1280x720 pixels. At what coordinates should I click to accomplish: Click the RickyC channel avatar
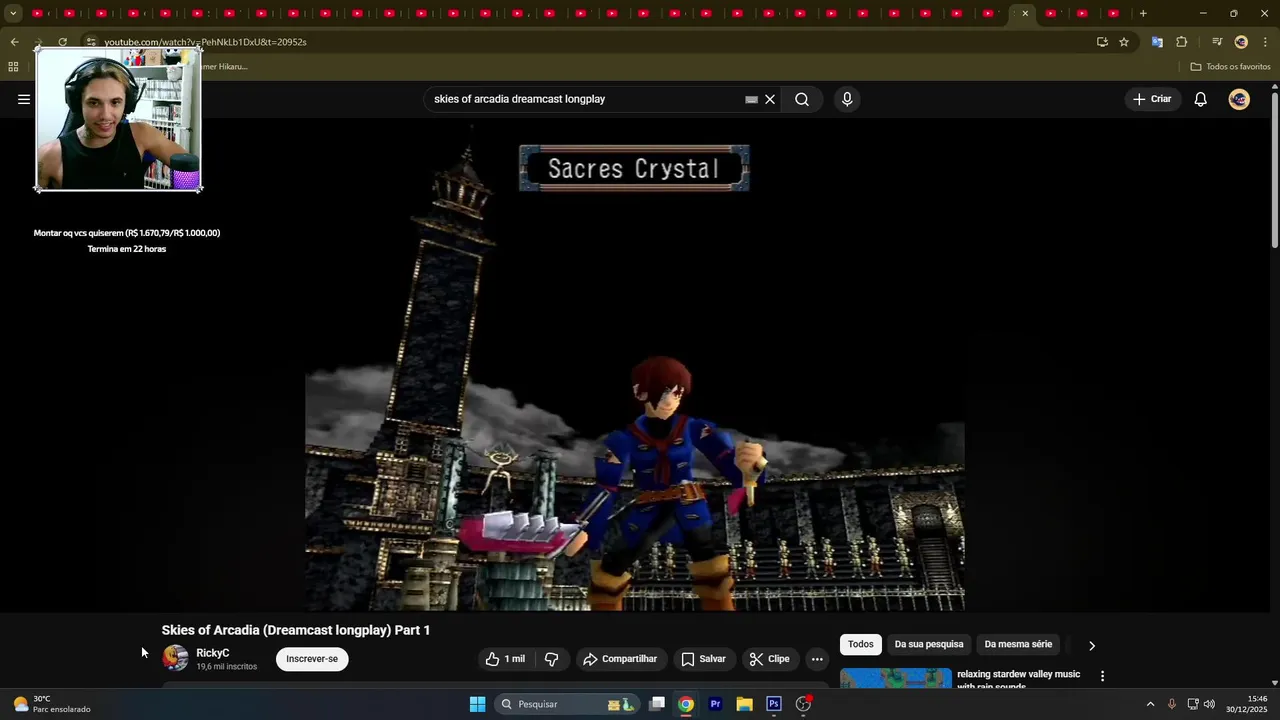pyautogui.click(x=175, y=658)
